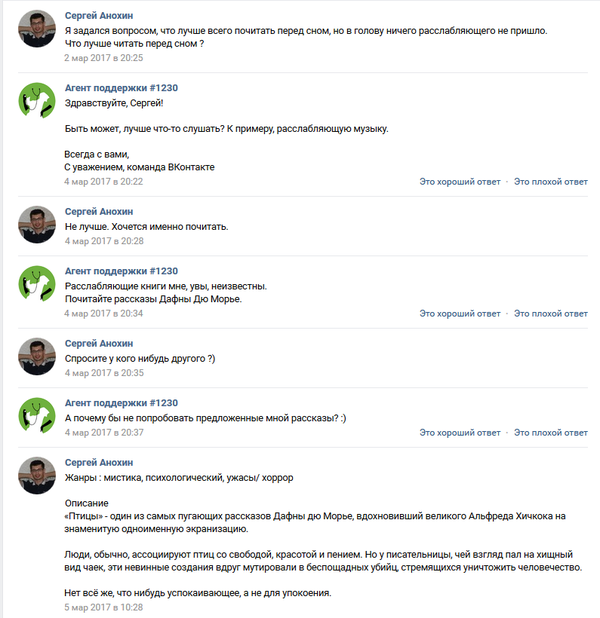Click "Агент поддержки #1230" name above the greeting

pyautogui.click(x=121, y=88)
